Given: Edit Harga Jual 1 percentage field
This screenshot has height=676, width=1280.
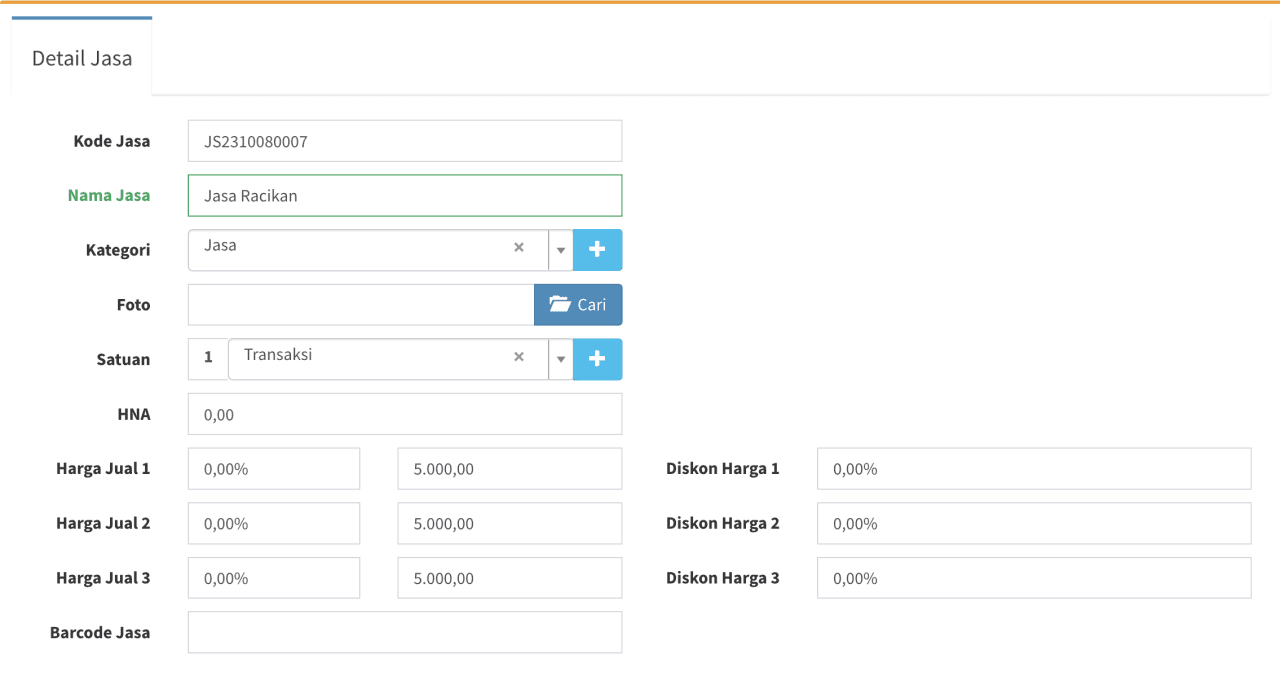Looking at the screenshot, I should [274, 469].
